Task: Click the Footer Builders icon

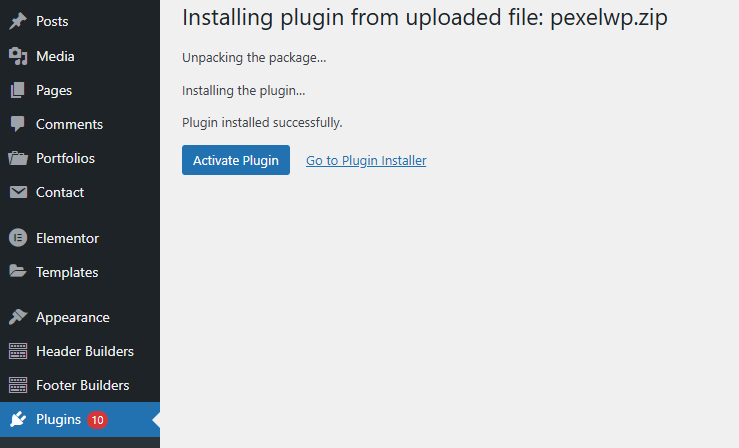Action: tap(18, 385)
